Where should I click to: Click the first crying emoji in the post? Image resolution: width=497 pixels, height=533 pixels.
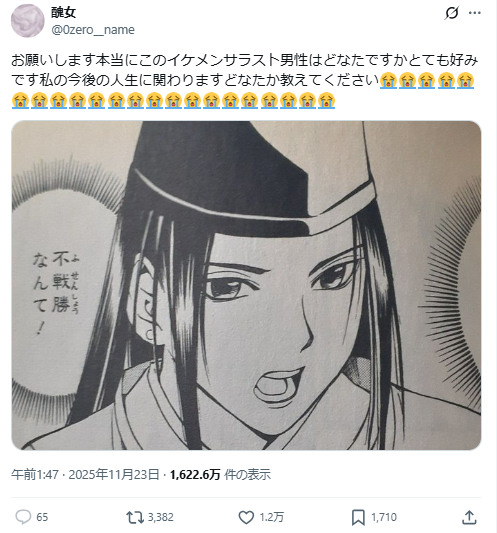(388, 81)
